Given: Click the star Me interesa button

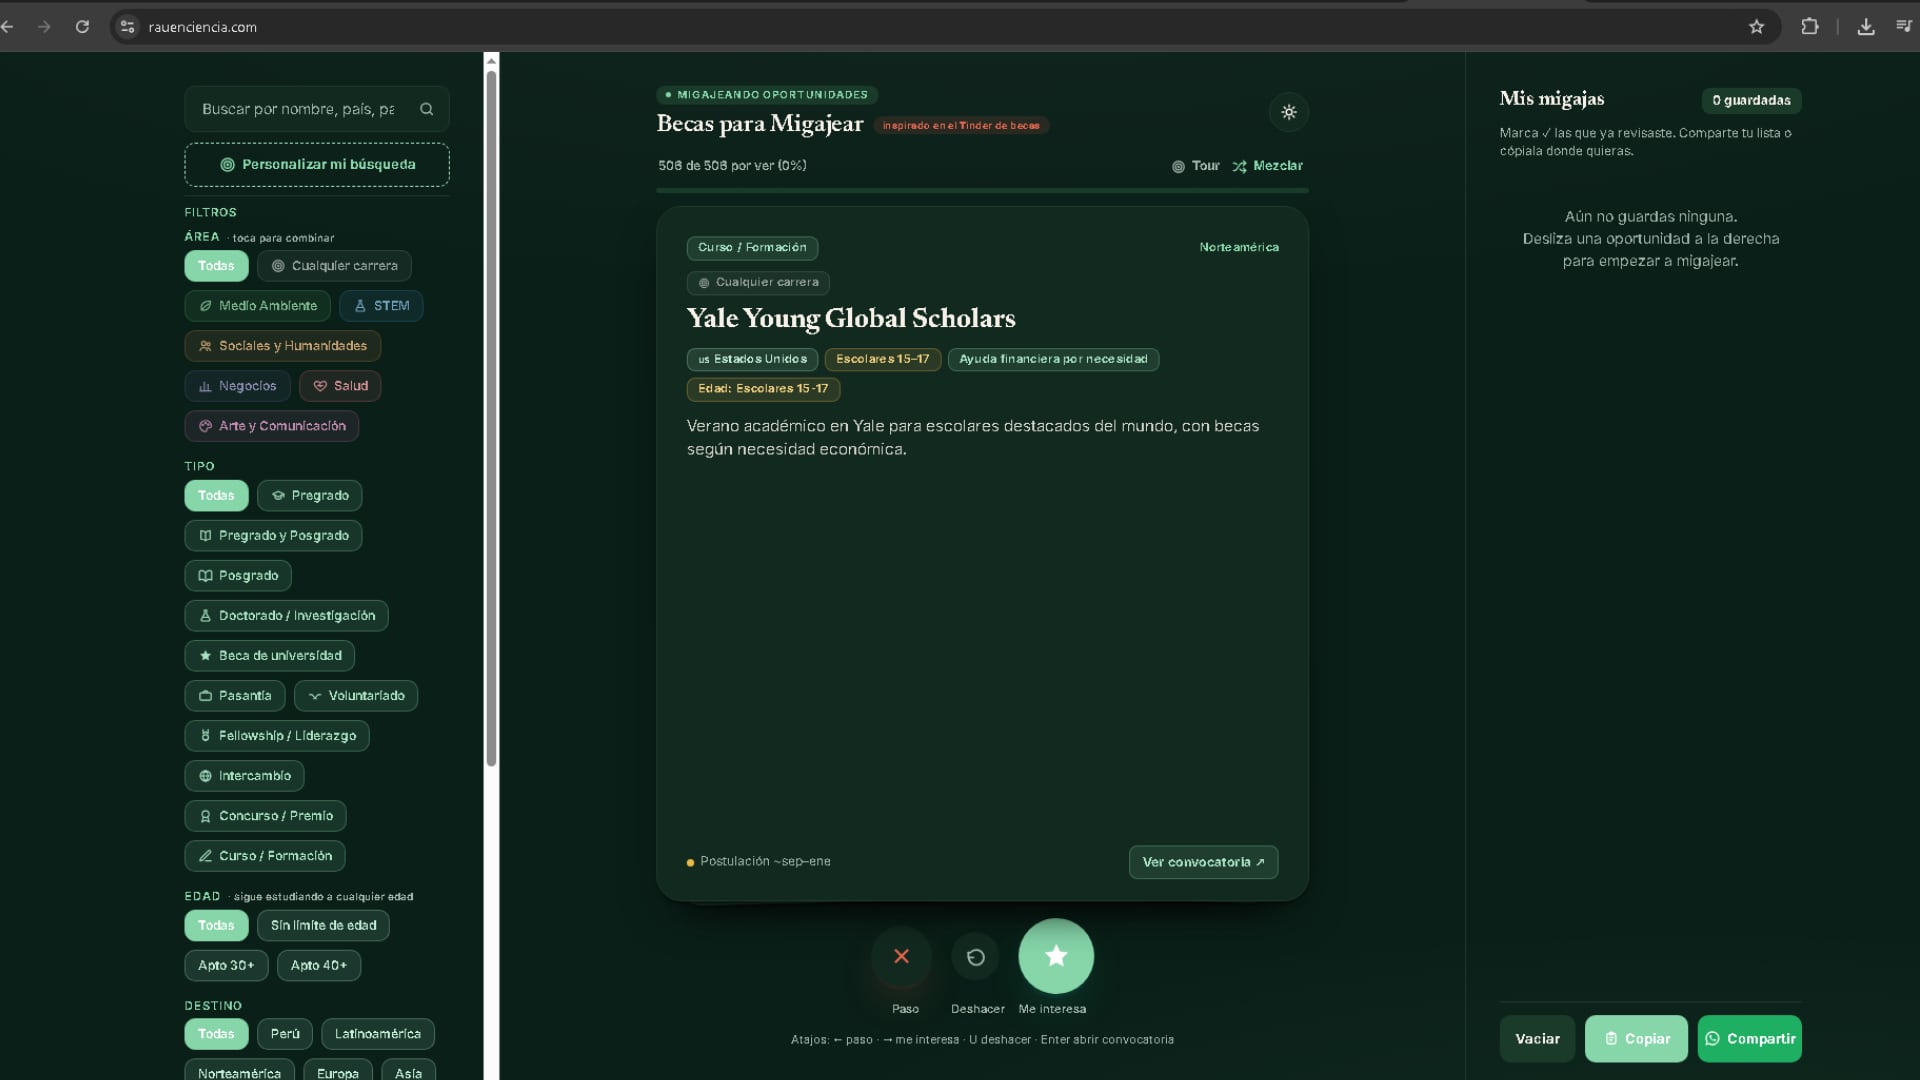Looking at the screenshot, I should (1056, 956).
